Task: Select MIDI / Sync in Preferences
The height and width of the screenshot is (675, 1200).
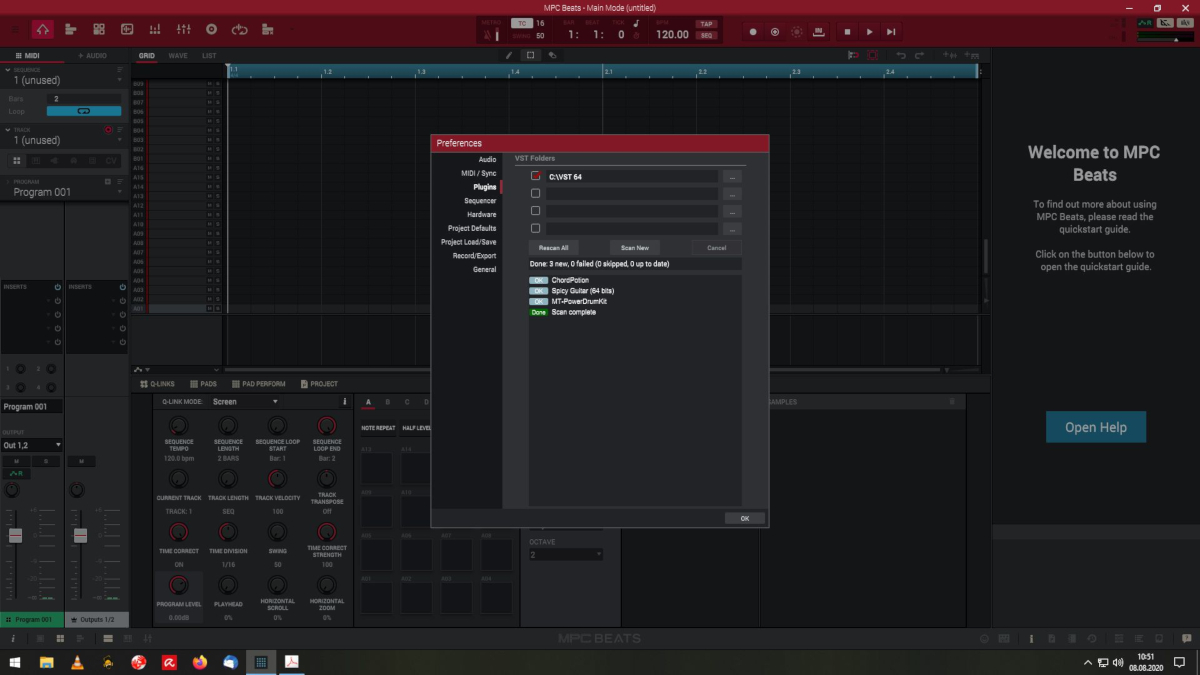Action: coord(478,173)
